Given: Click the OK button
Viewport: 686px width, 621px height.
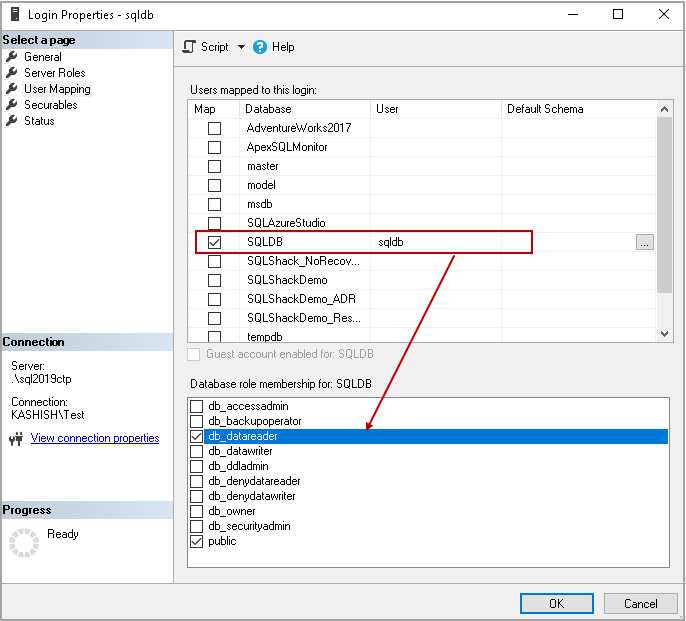Looking at the screenshot, I should (556, 604).
